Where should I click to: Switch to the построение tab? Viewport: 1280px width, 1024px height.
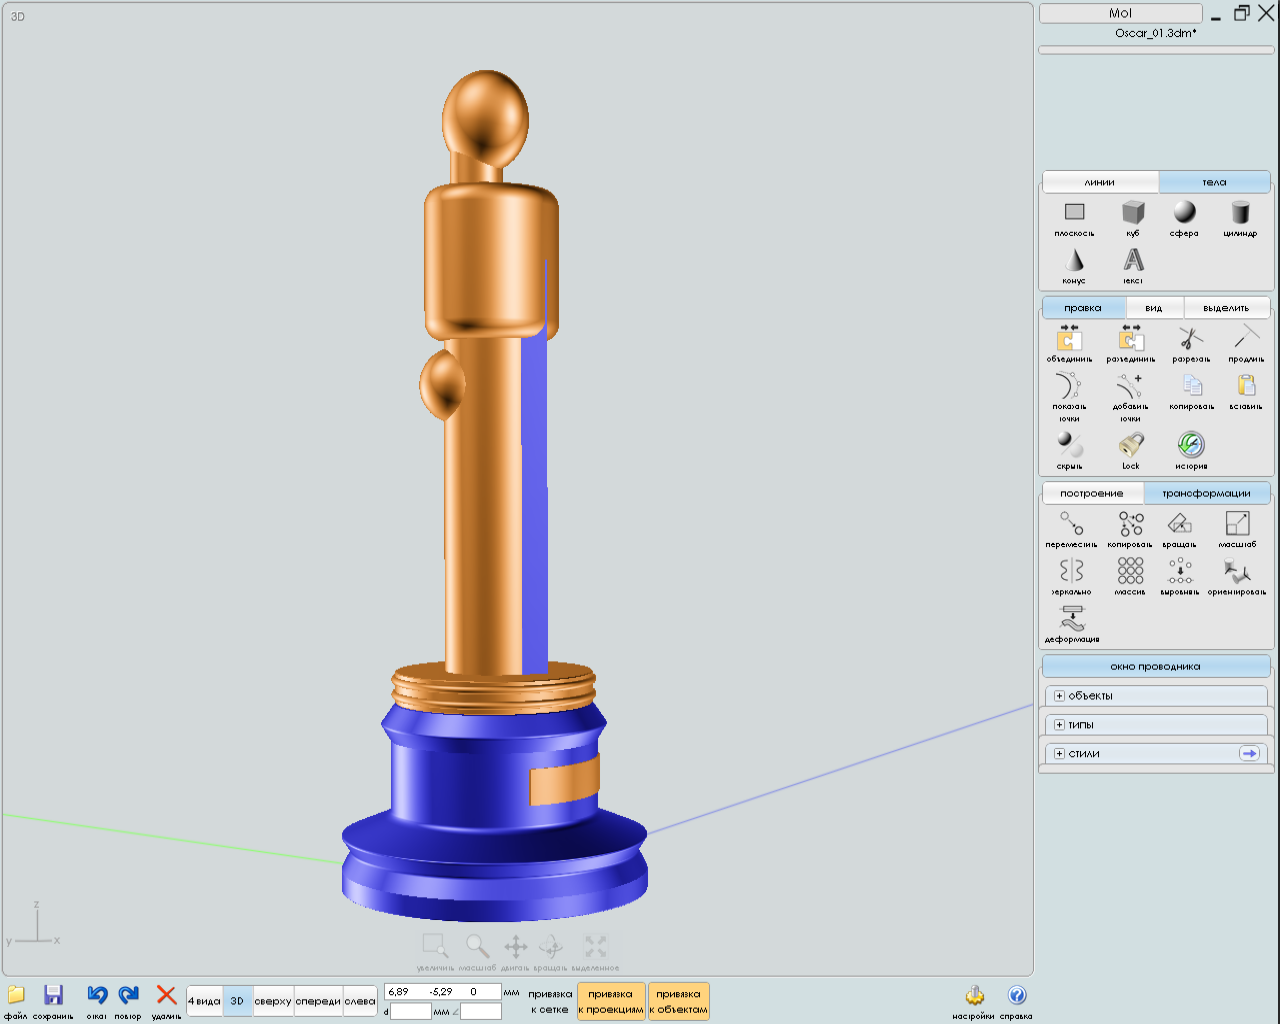[1092, 493]
